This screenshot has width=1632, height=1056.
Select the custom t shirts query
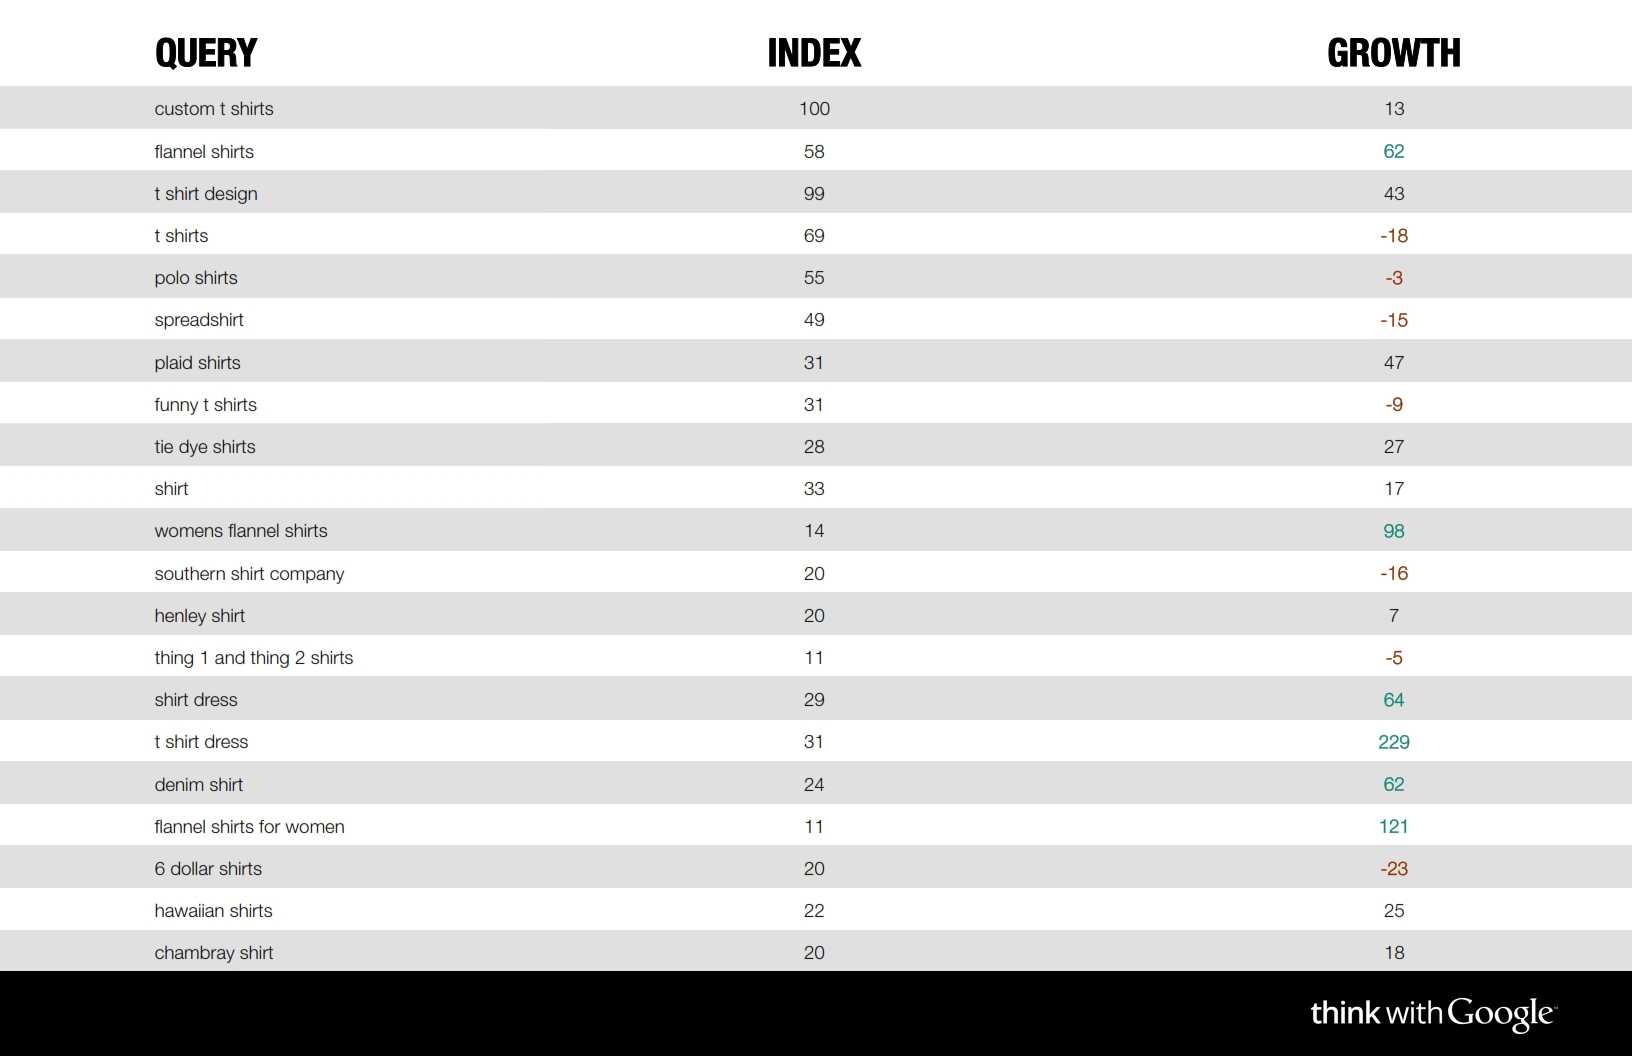[214, 109]
